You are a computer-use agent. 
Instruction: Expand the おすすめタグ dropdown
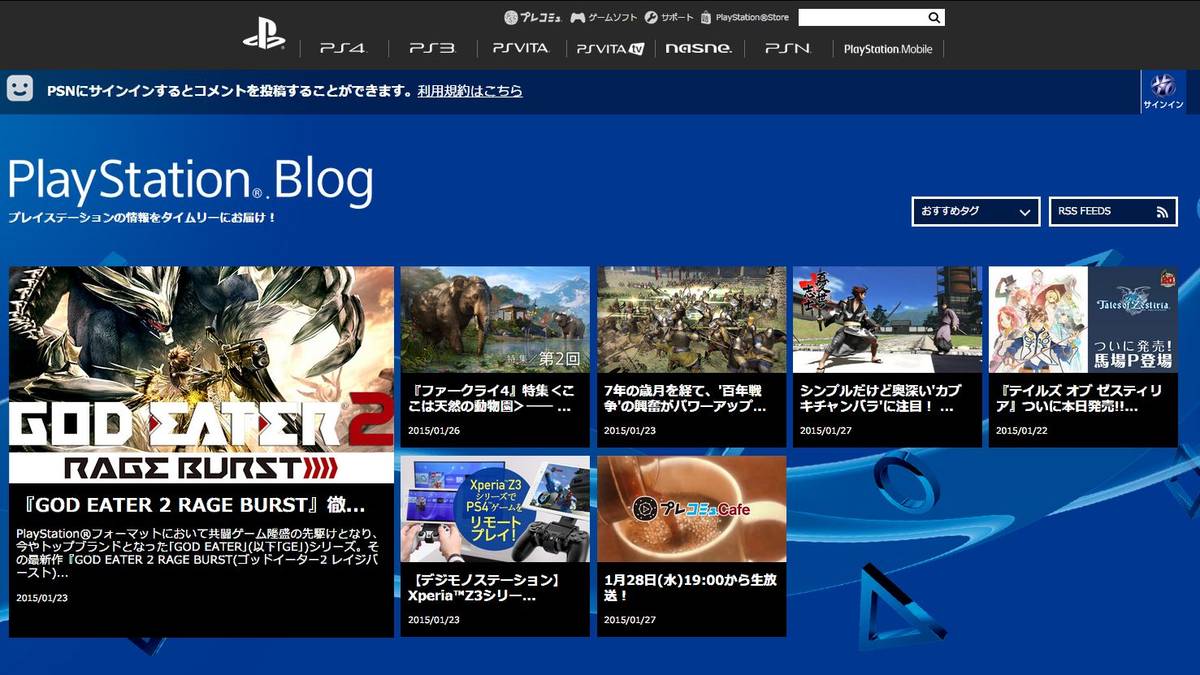click(976, 212)
